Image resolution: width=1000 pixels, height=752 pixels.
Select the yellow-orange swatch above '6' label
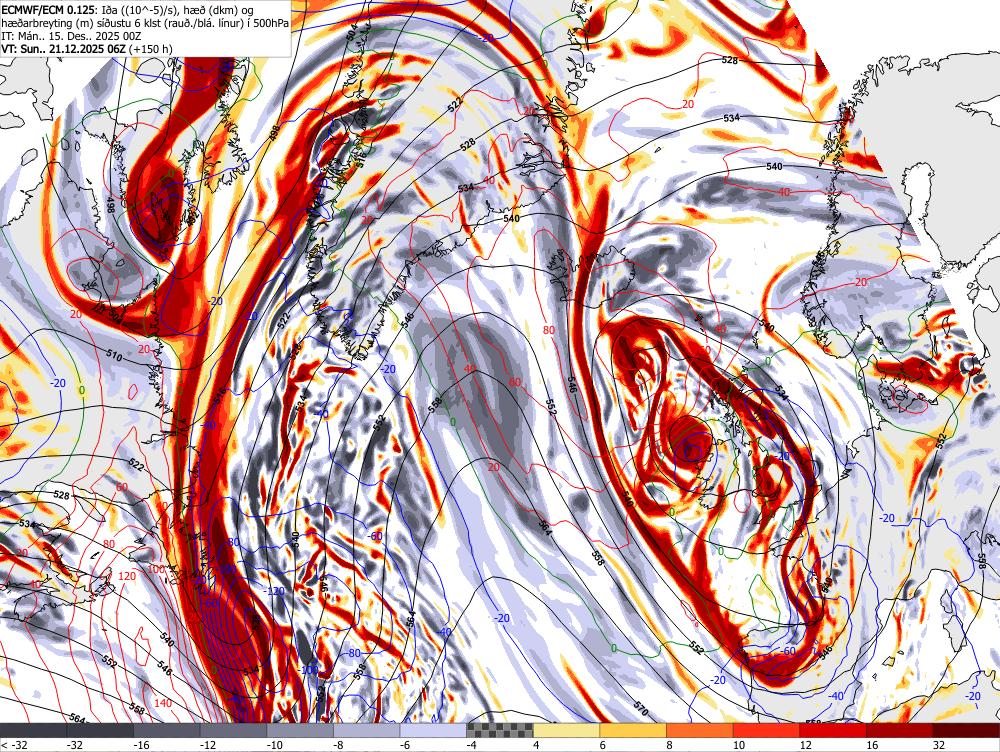pos(633,730)
